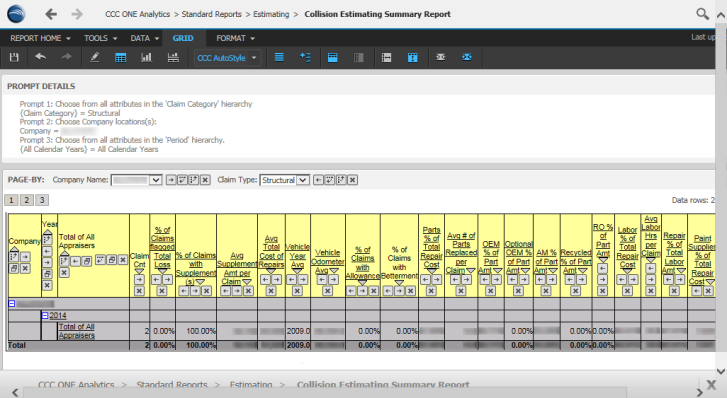
Task: Open Total of All Appraisers link
Action: point(77,331)
